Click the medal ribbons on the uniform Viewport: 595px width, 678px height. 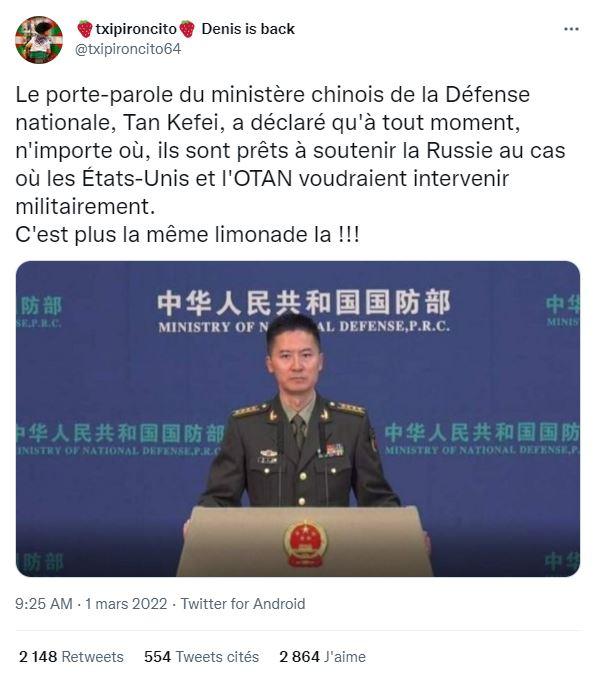332,450
